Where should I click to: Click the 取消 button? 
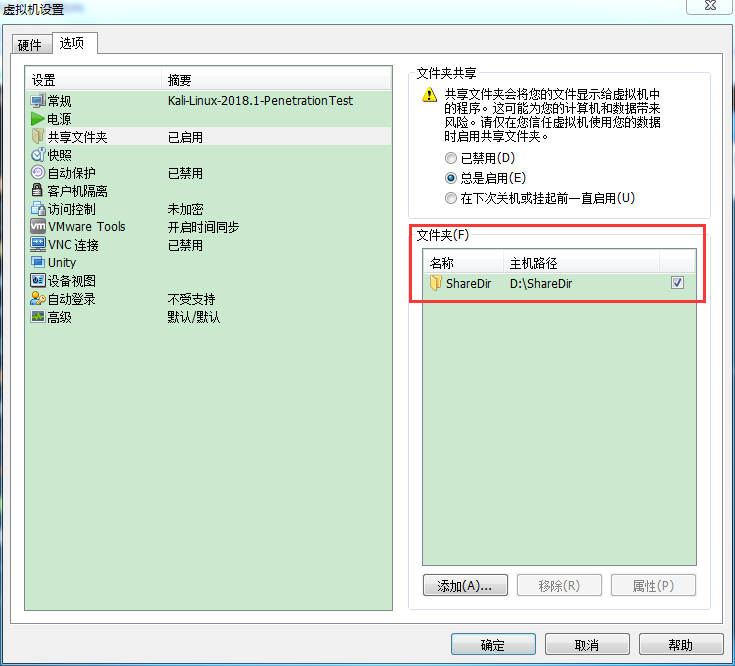[x=586, y=645]
